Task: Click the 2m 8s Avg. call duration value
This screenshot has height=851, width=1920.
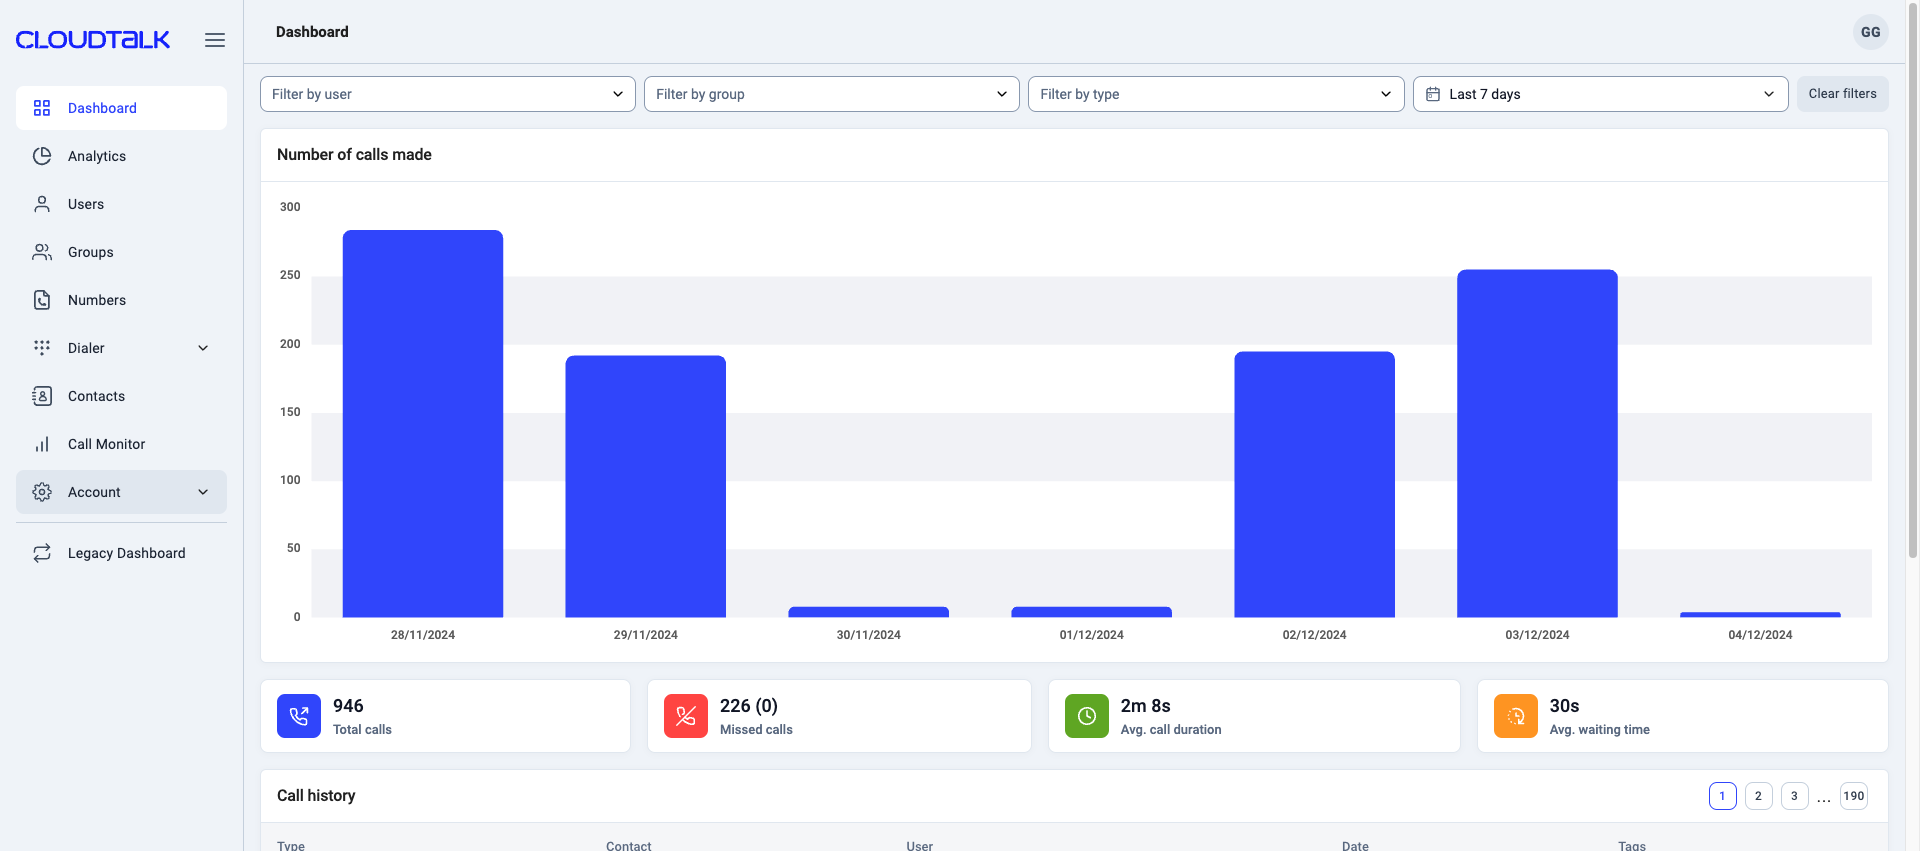Action: 1146,706
